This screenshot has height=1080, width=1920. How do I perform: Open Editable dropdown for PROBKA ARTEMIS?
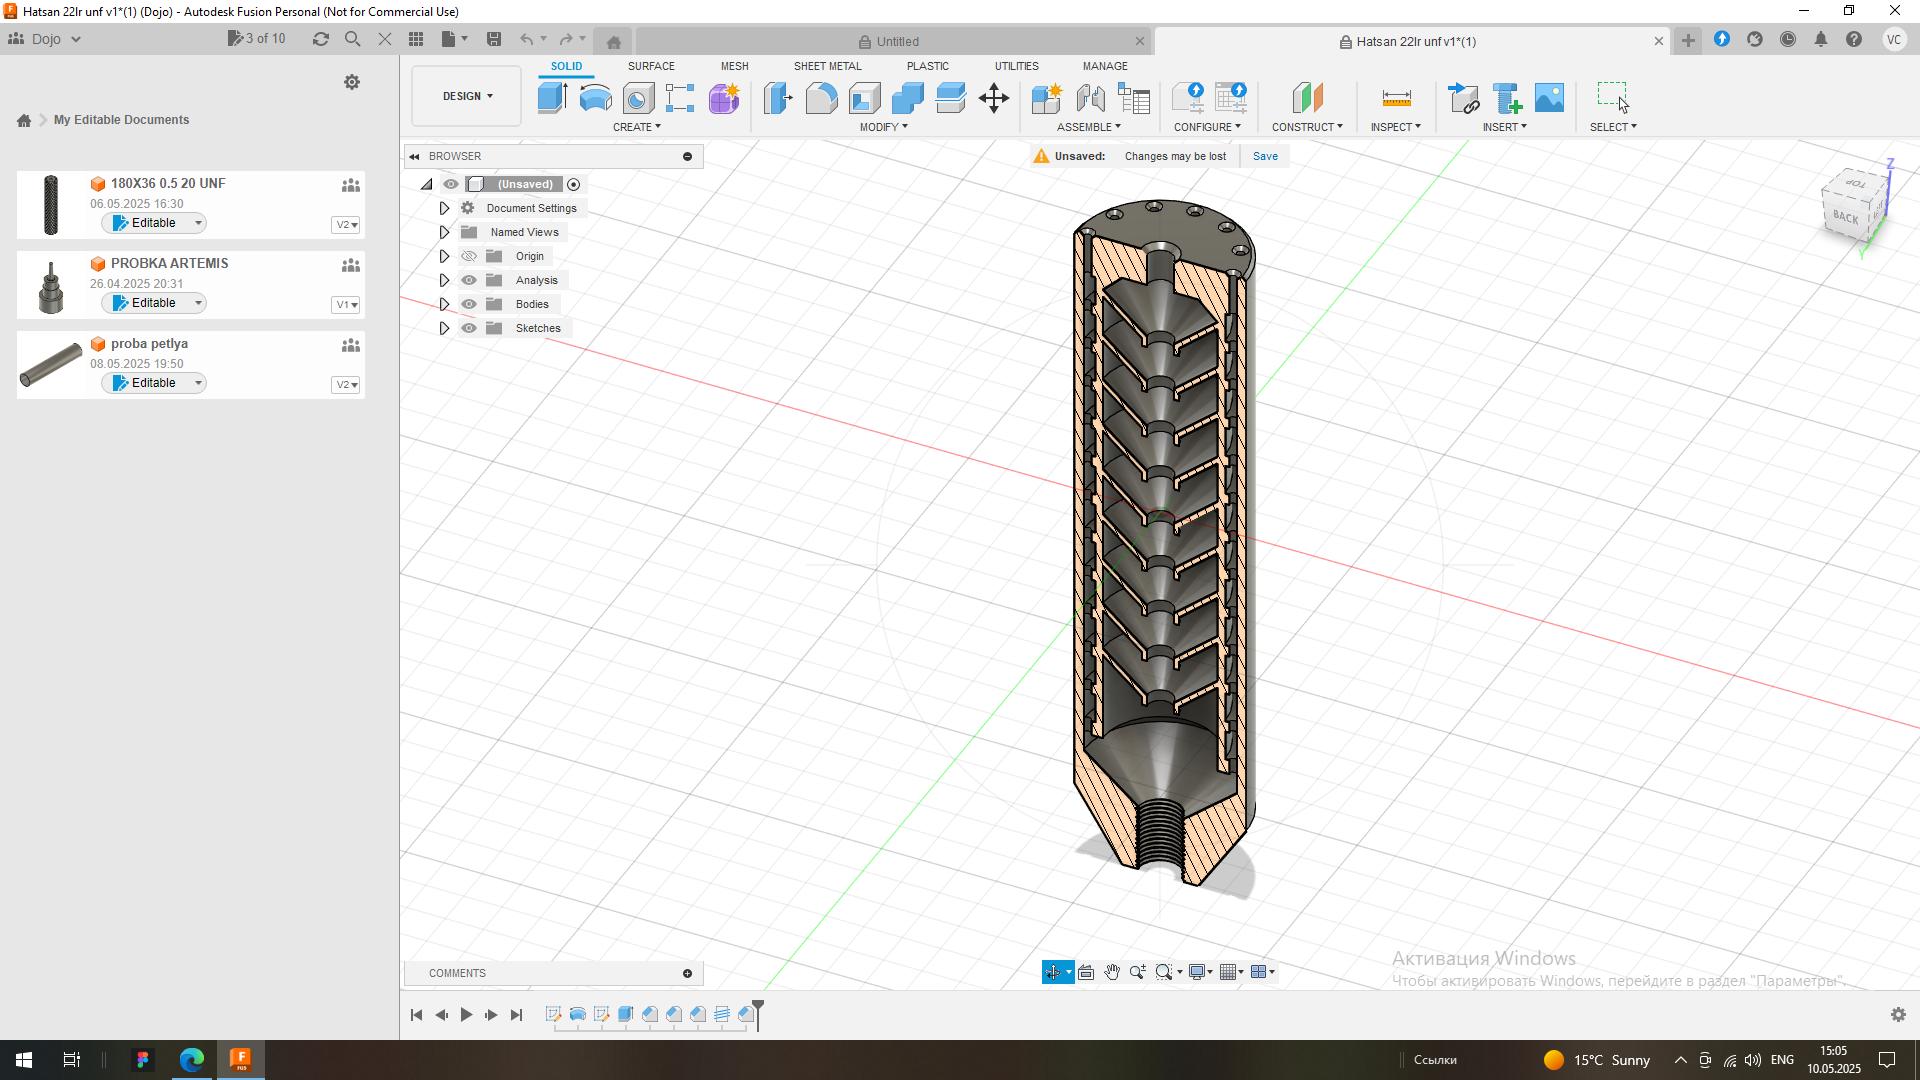[x=198, y=303]
